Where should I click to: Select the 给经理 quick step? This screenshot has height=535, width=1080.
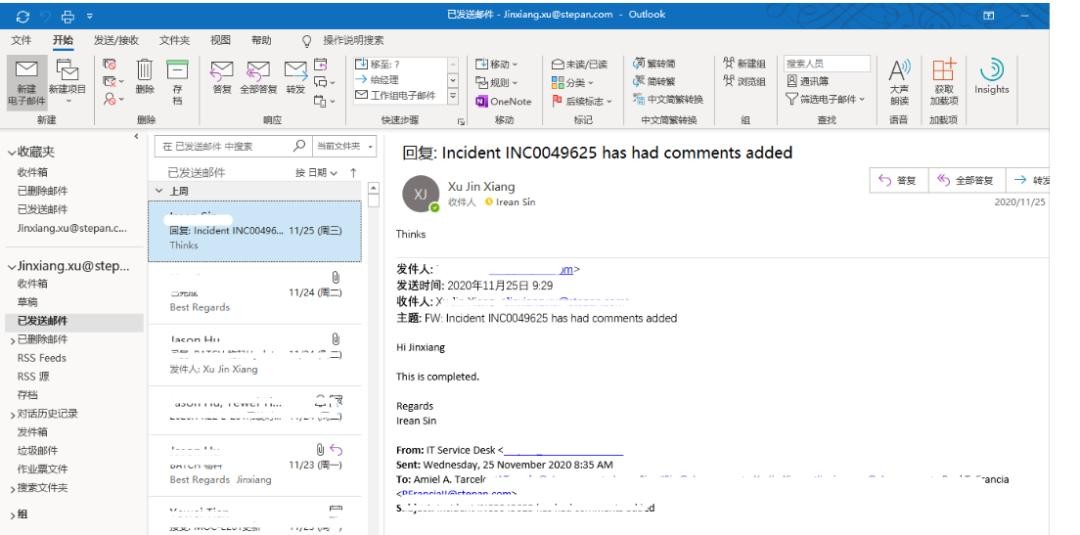tap(399, 80)
